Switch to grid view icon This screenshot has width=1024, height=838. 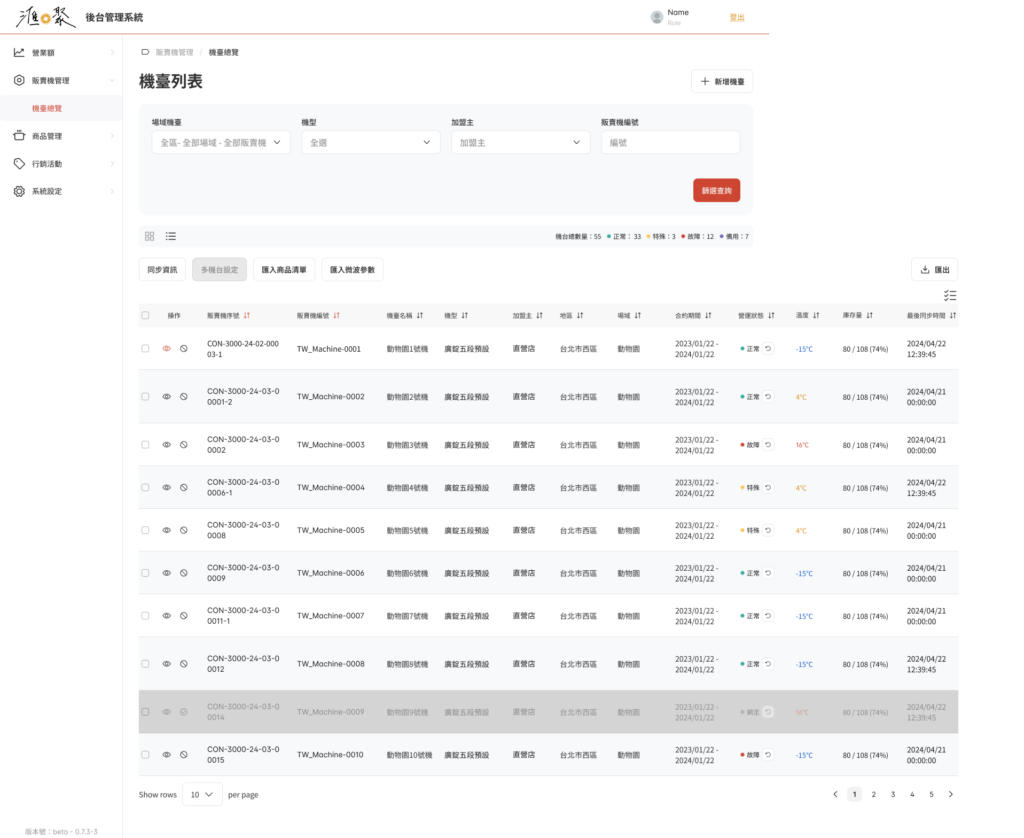(149, 236)
